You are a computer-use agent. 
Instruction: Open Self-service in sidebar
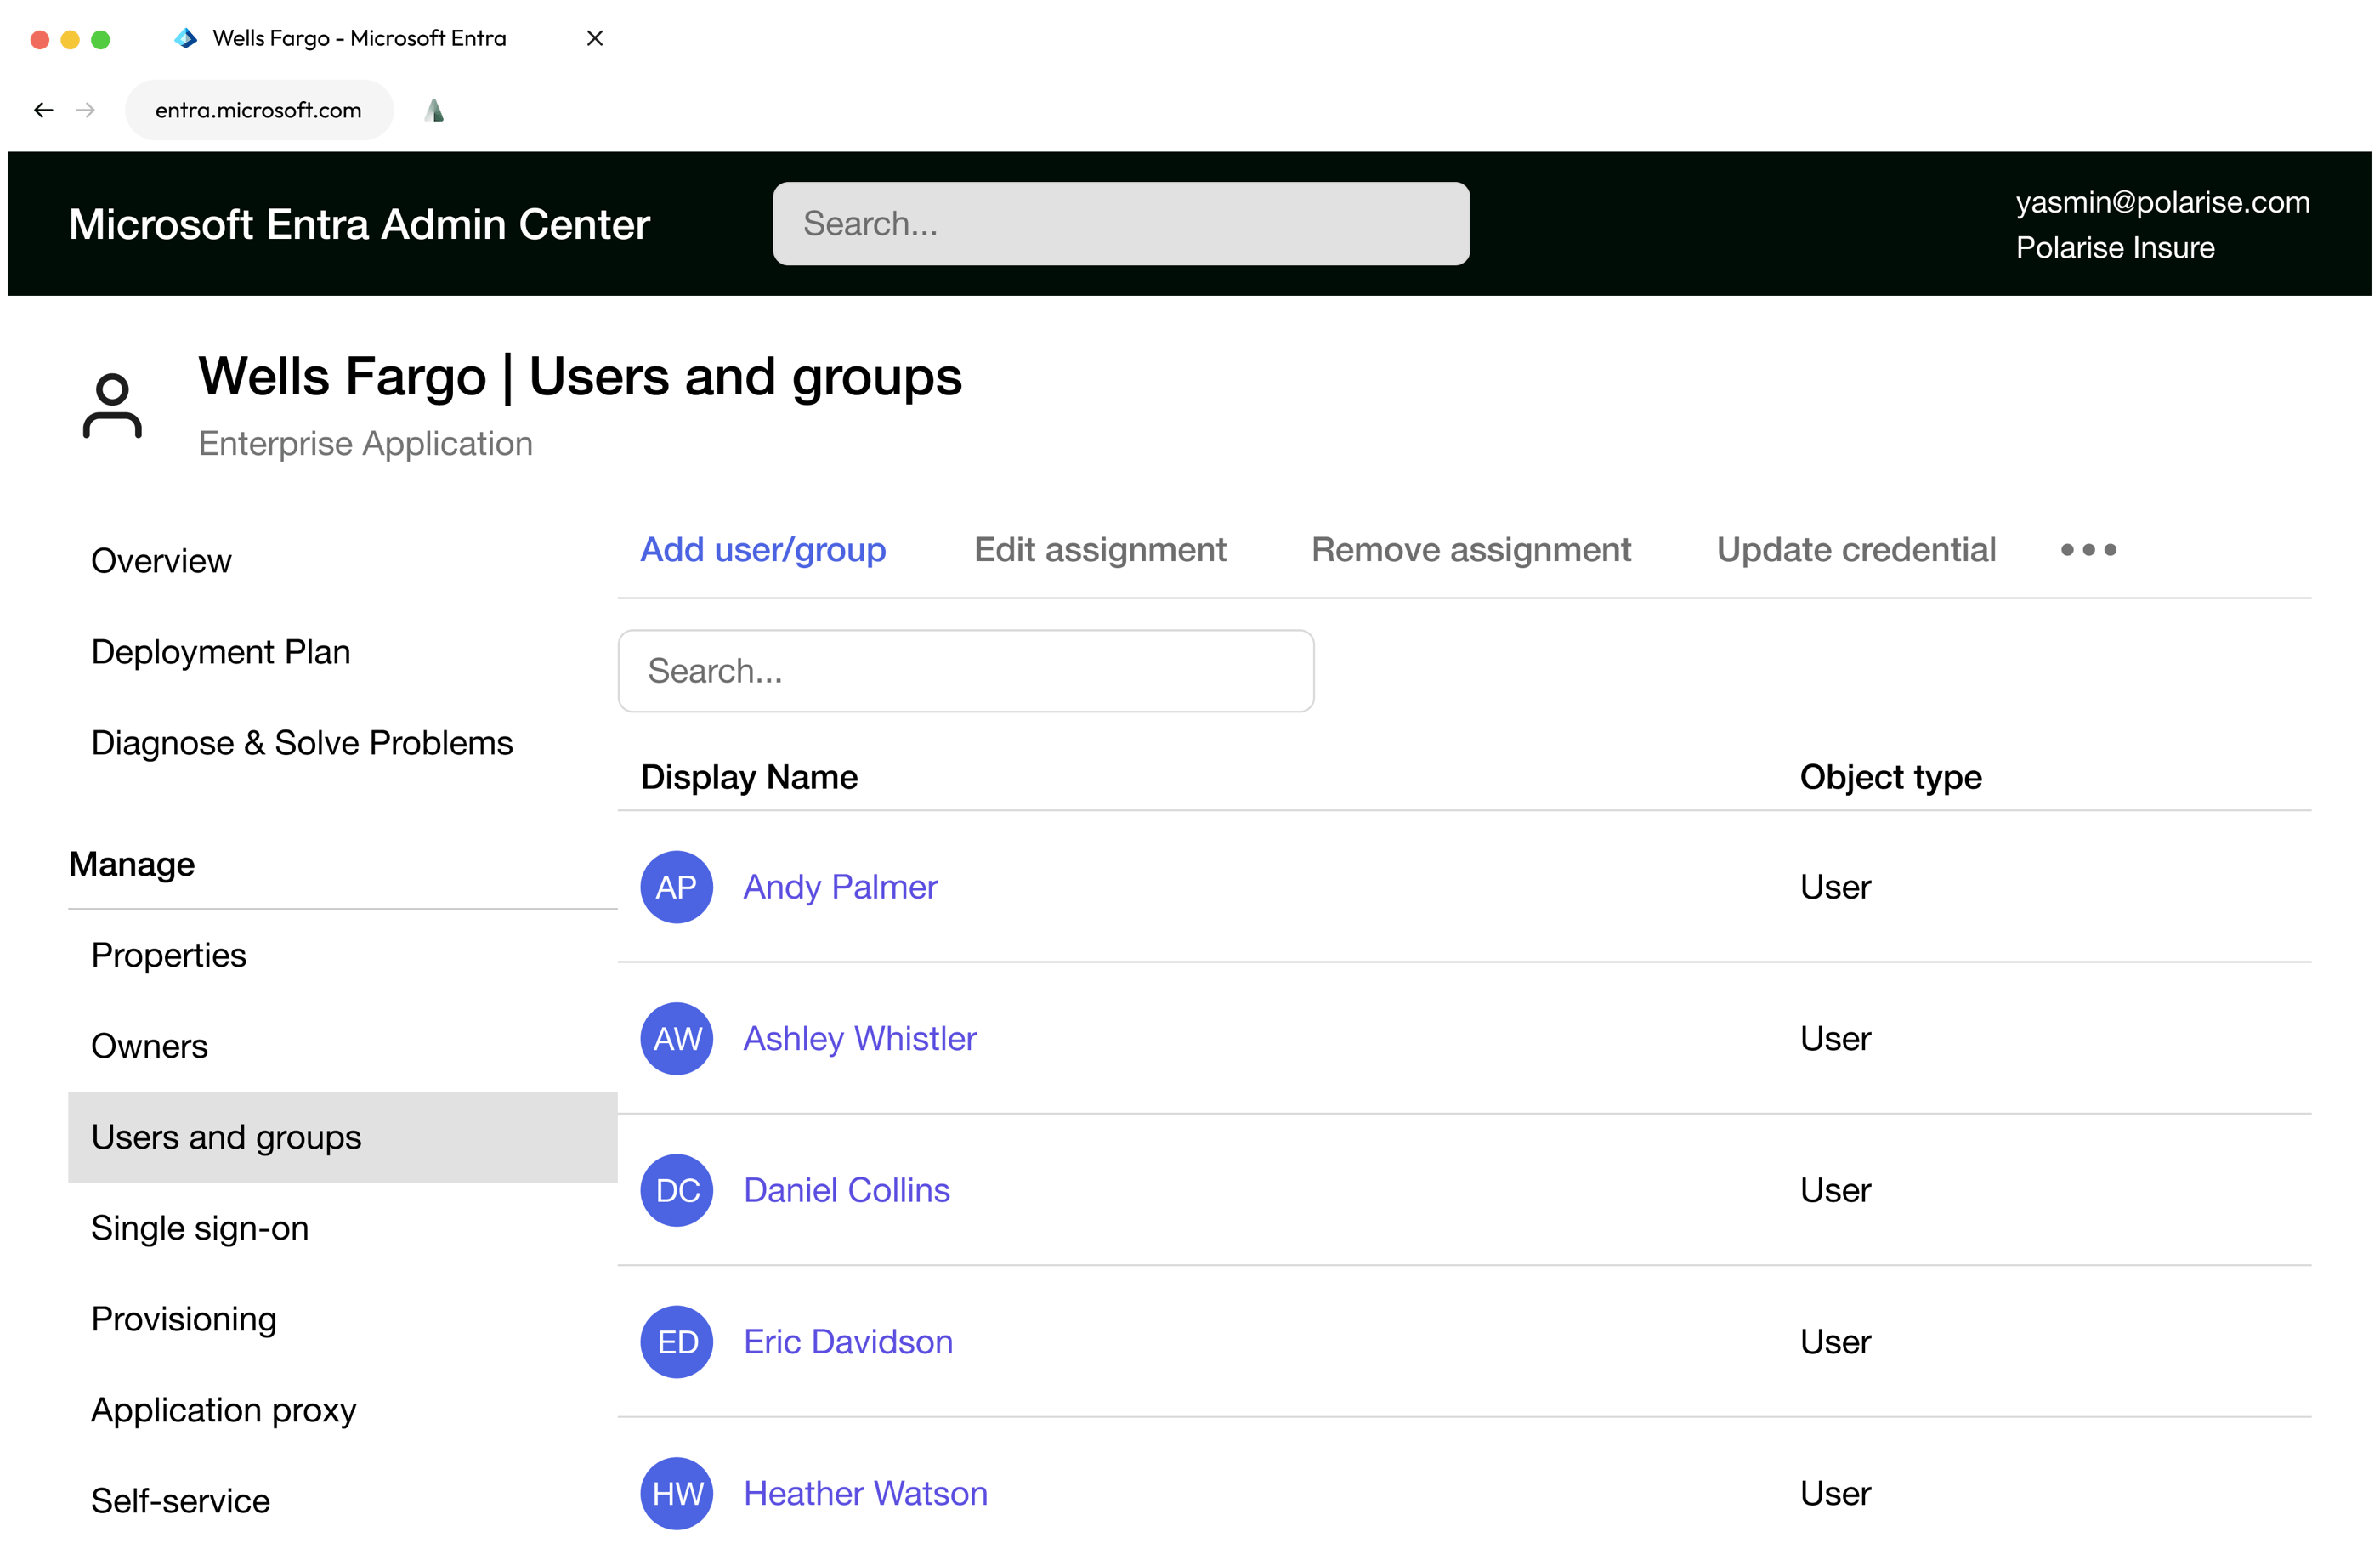point(181,1501)
